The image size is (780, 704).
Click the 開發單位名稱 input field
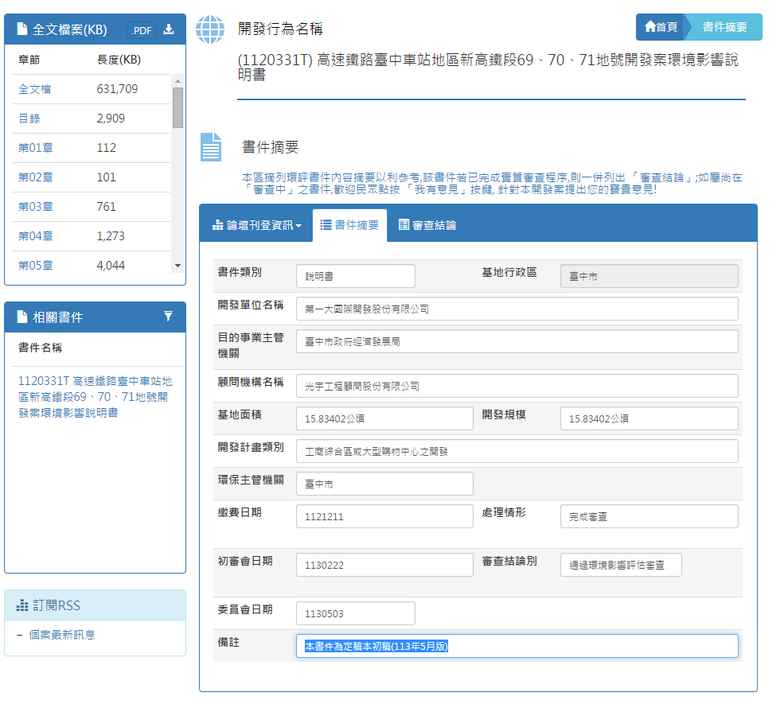click(517, 309)
